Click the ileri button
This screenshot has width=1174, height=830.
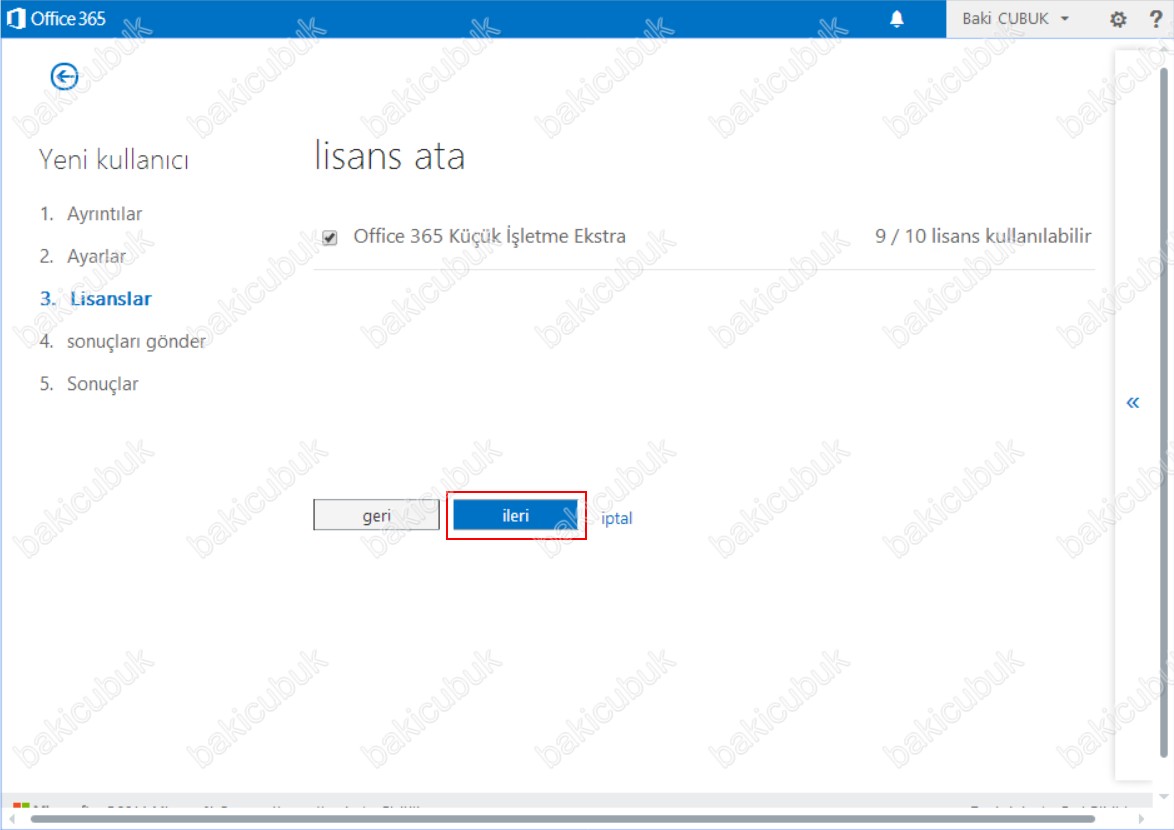tap(516, 515)
